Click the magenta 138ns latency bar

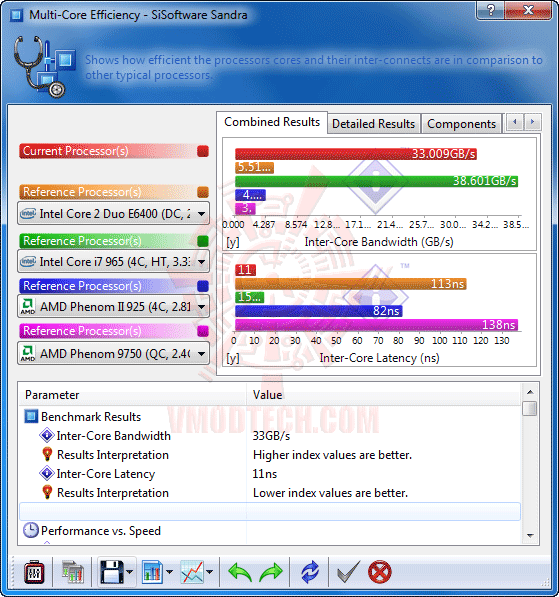click(376, 324)
